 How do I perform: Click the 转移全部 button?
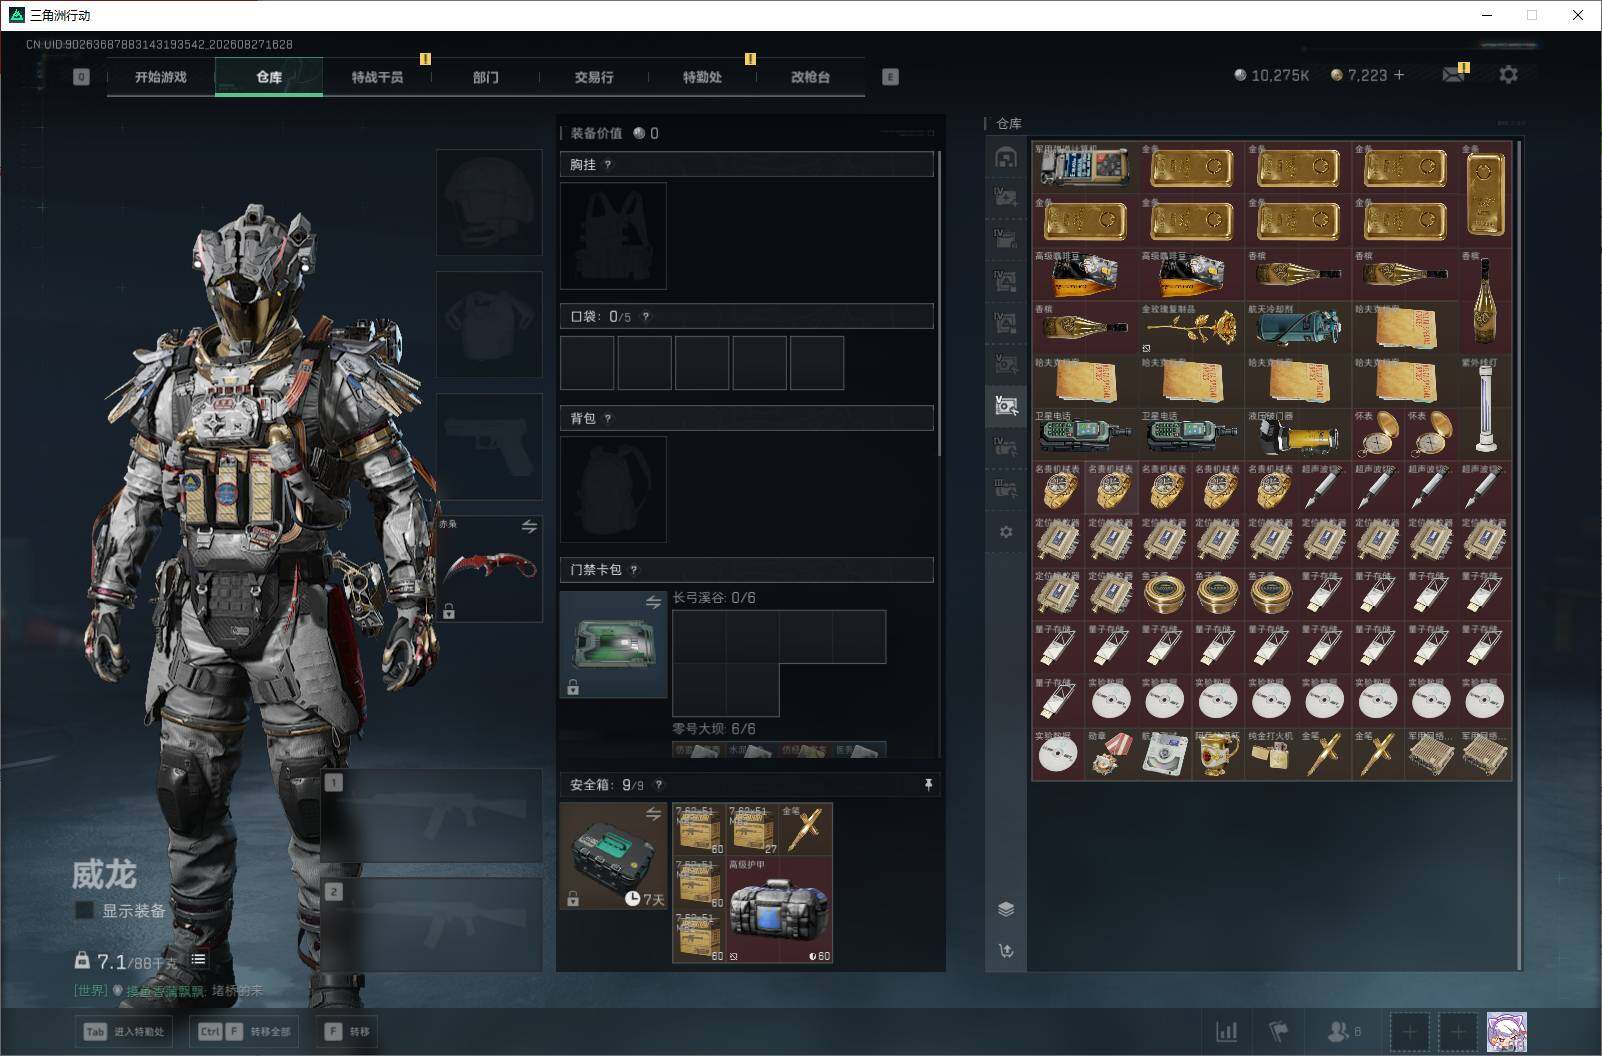[245, 1032]
